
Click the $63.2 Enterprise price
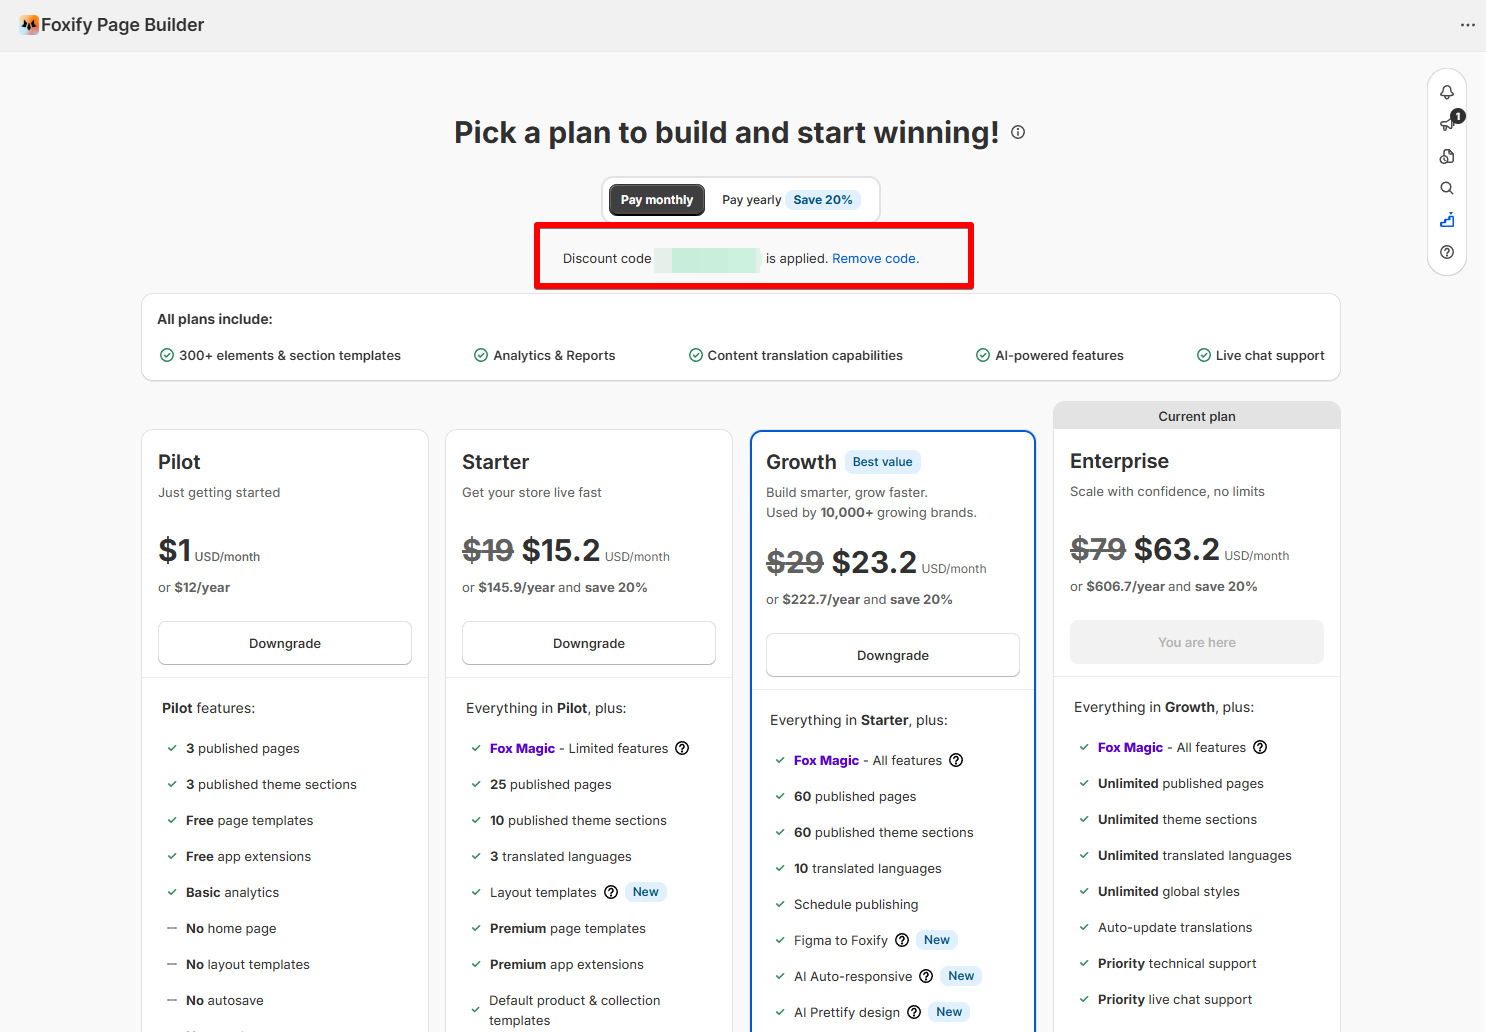[1177, 549]
